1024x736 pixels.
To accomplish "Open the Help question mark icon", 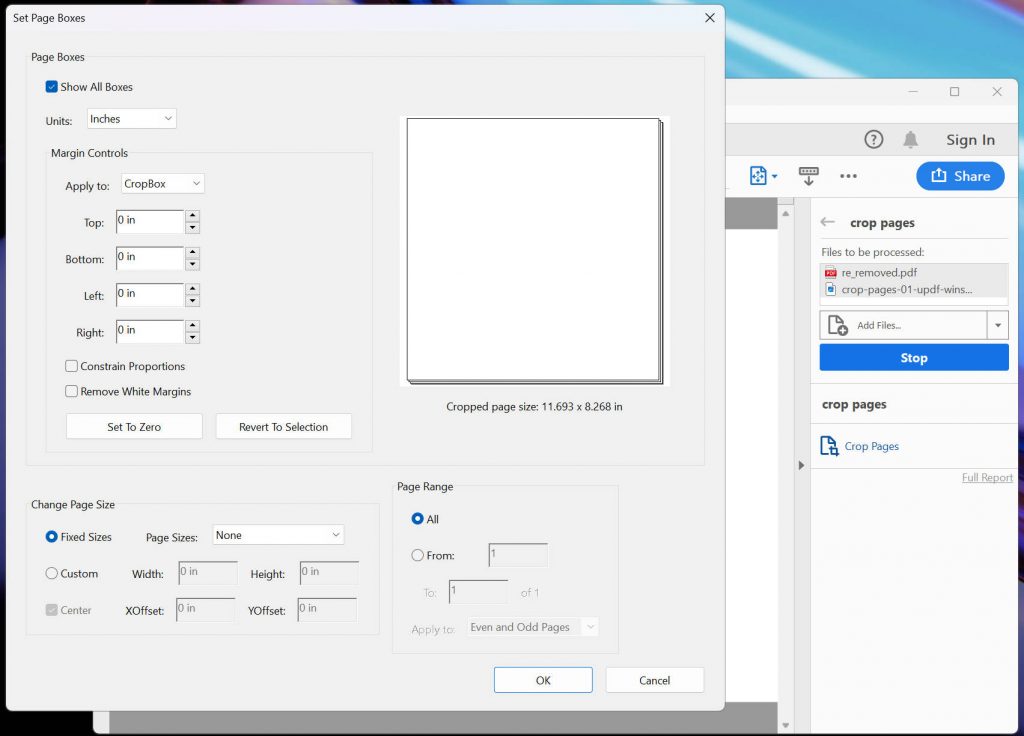I will click(x=873, y=140).
